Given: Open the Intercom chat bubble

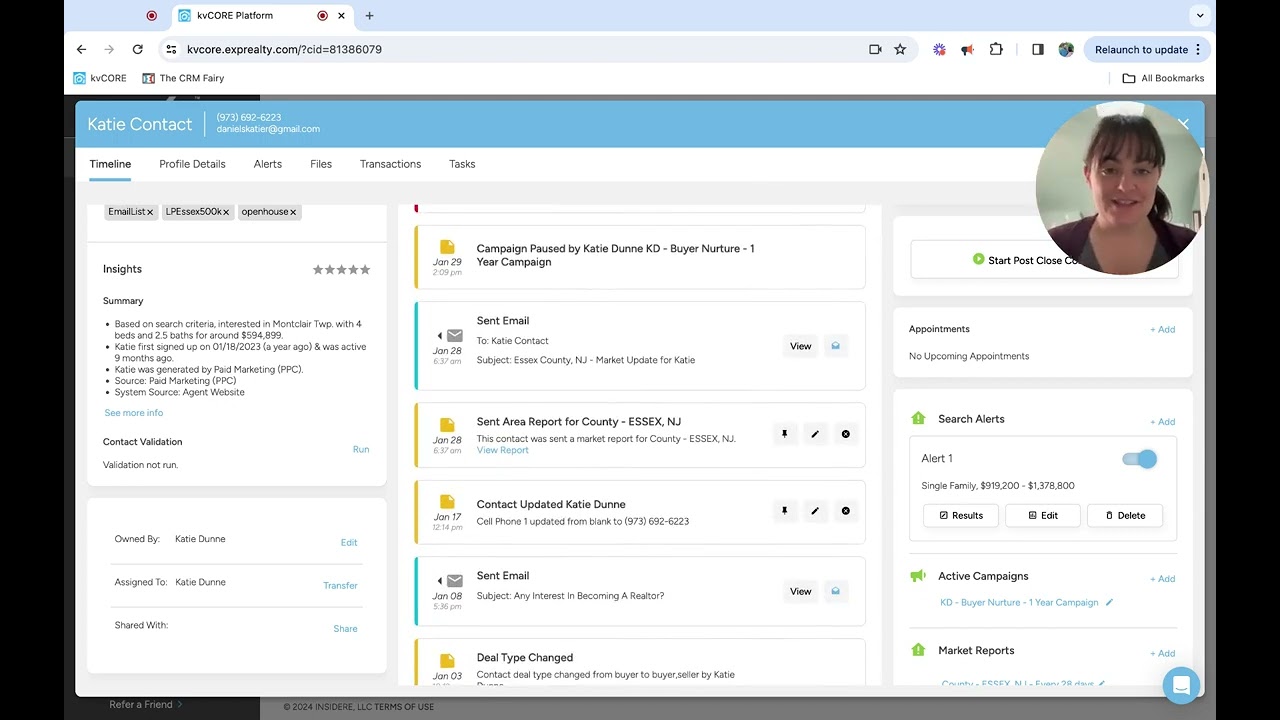Looking at the screenshot, I should click(1181, 686).
